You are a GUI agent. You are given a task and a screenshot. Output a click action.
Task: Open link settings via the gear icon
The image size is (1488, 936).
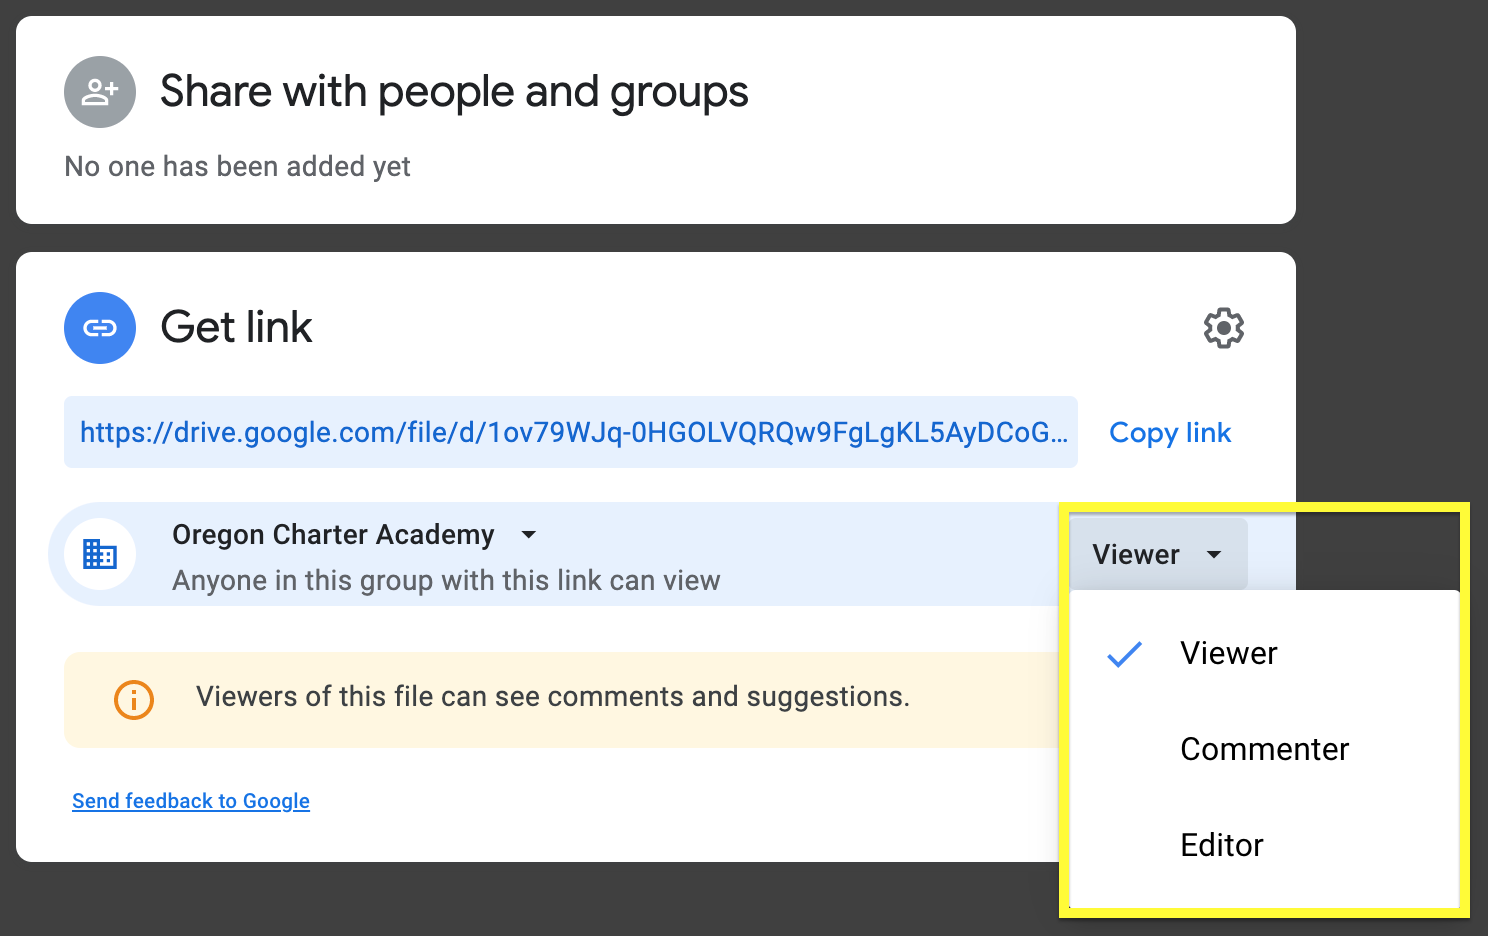click(x=1223, y=328)
